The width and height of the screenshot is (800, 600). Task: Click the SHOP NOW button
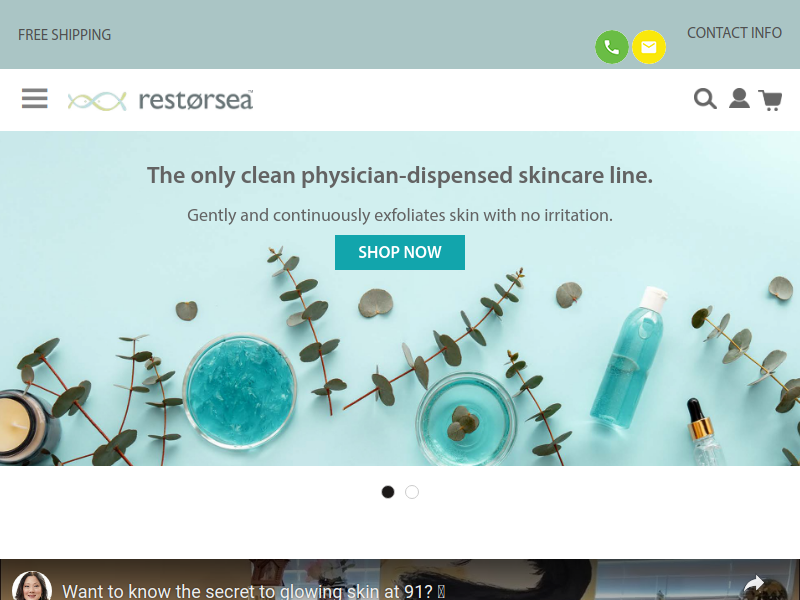coord(399,252)
